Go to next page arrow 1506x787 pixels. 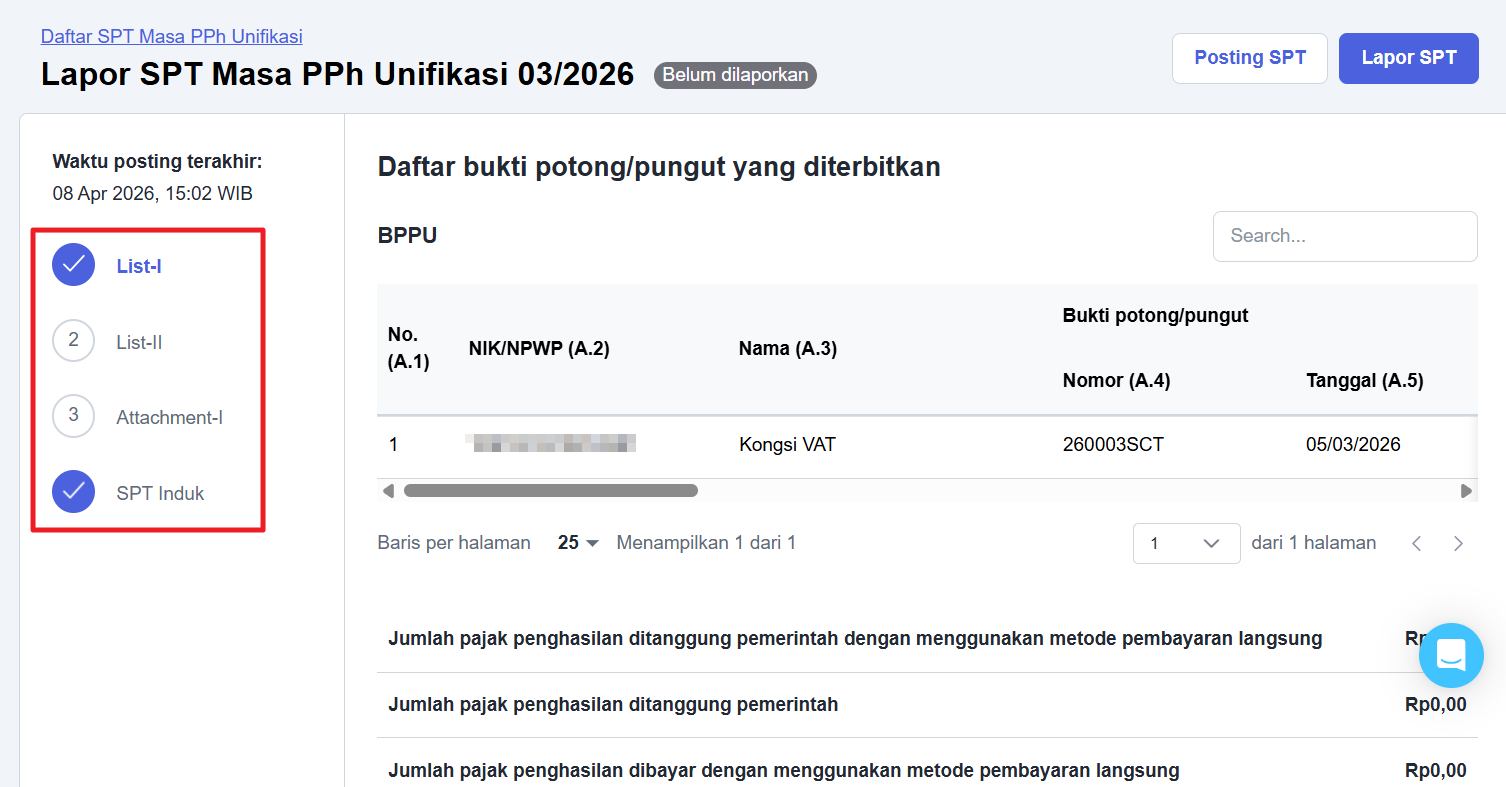[x=1458, y=544]
